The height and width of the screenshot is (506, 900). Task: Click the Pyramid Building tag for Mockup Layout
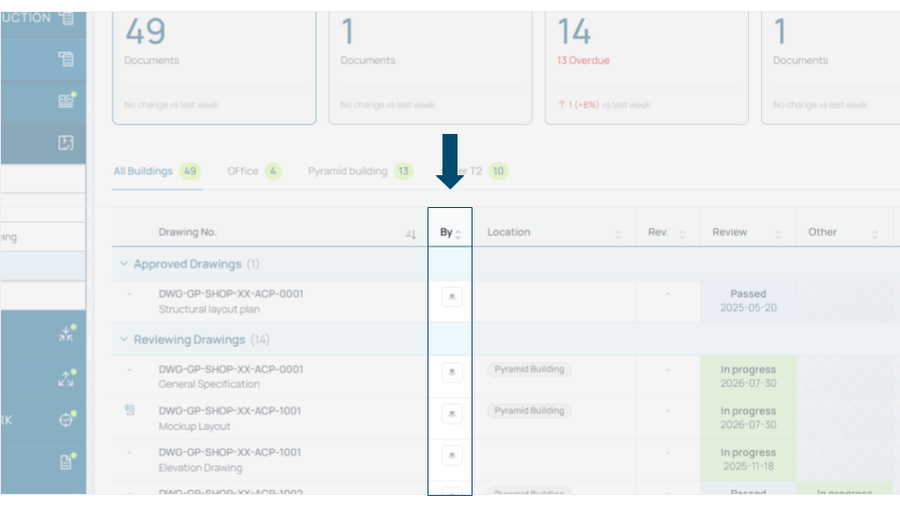point(529,411)
